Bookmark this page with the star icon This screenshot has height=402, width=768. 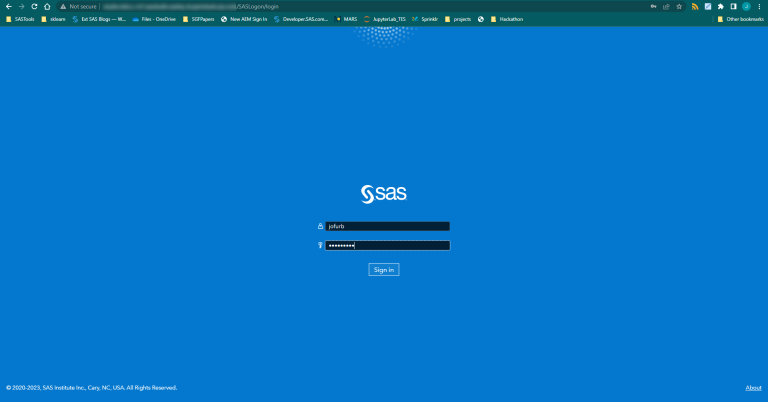679,6
